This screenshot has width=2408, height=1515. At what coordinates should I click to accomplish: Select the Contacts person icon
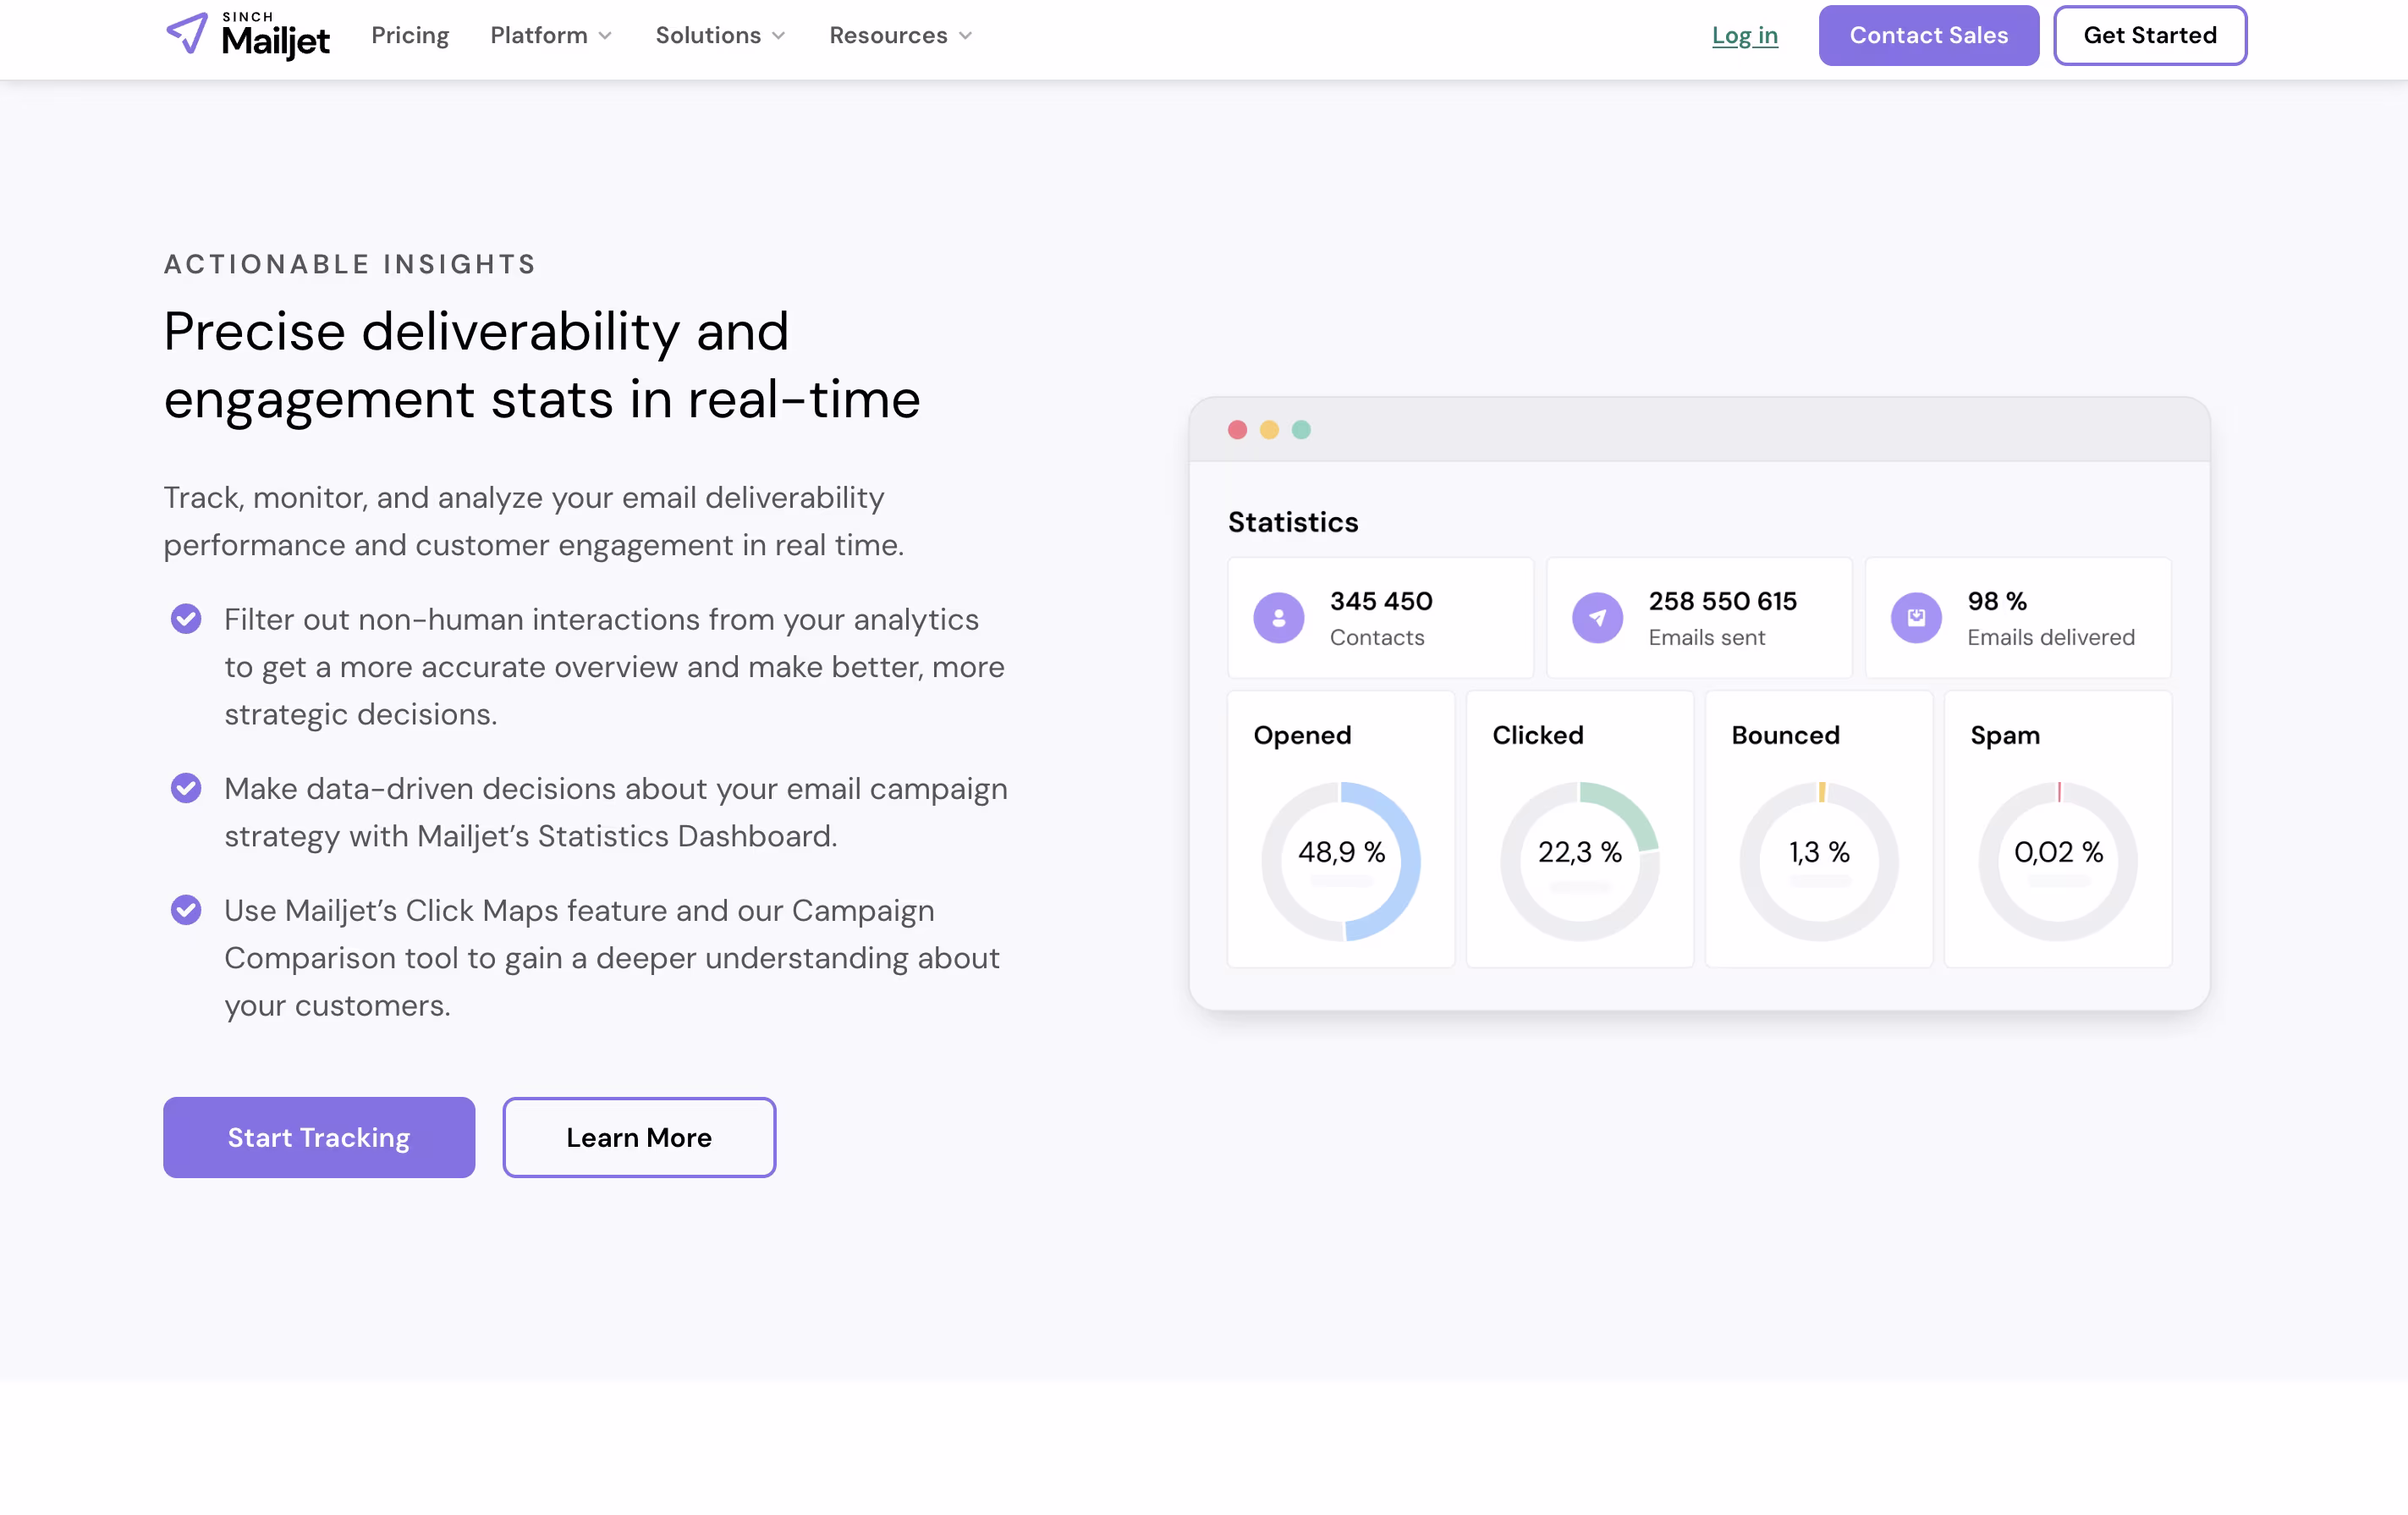[x=1278, y=617]
